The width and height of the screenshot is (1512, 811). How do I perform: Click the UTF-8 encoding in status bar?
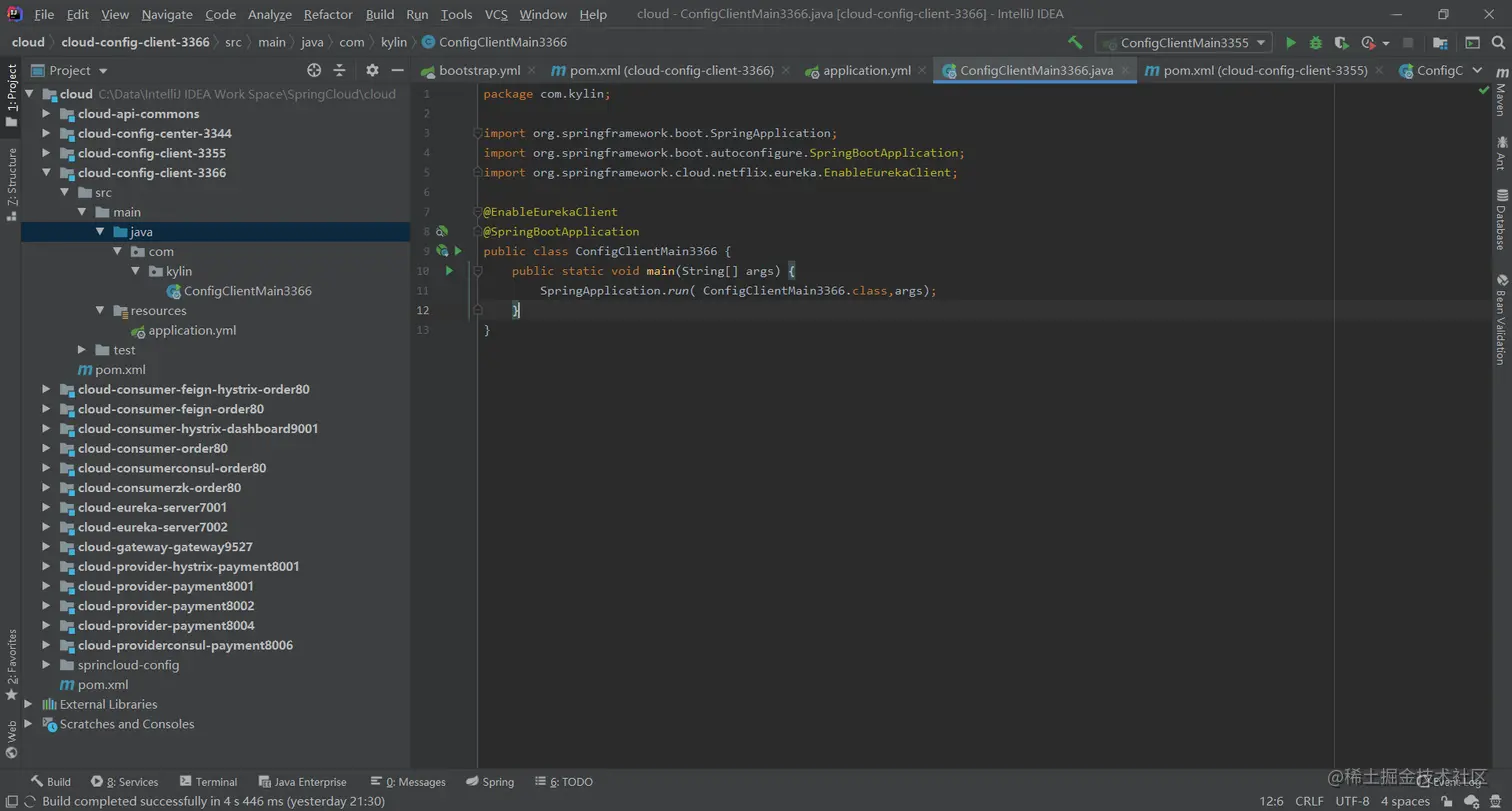coord(1352,801)
